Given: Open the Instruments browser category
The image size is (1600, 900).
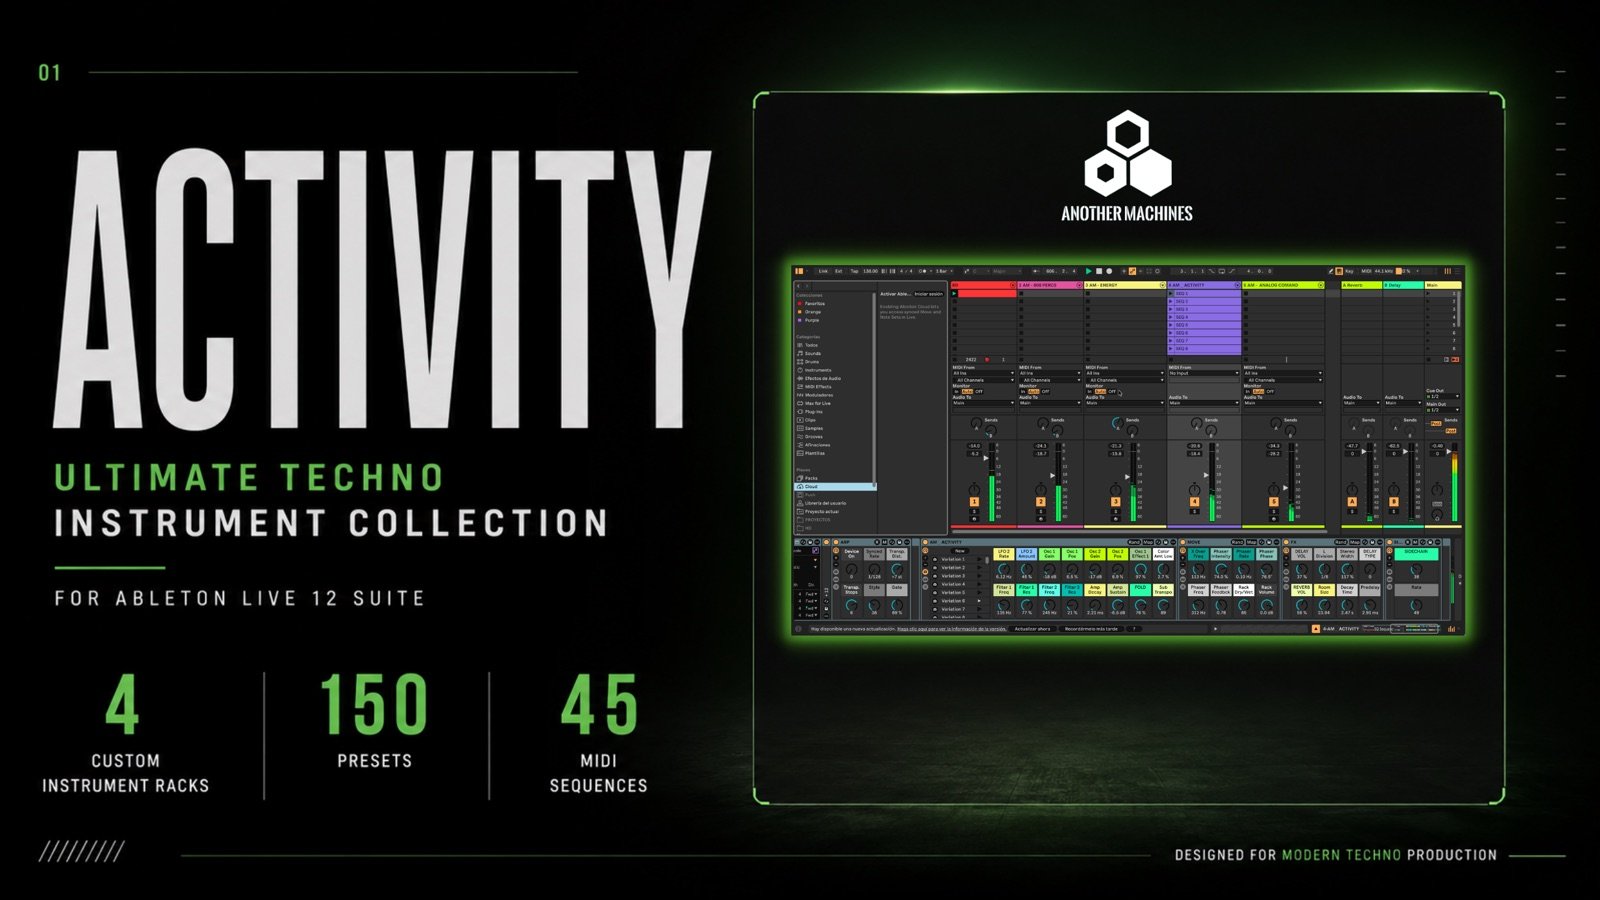Looking at the screenshot, I should pos(814,370).
